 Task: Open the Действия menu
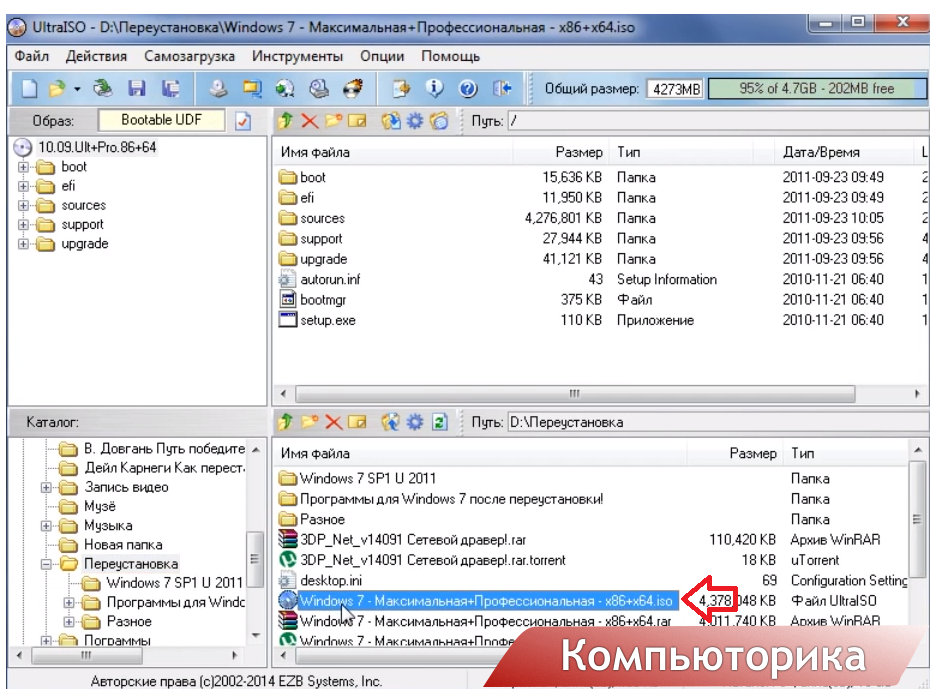tap(96, 56)
